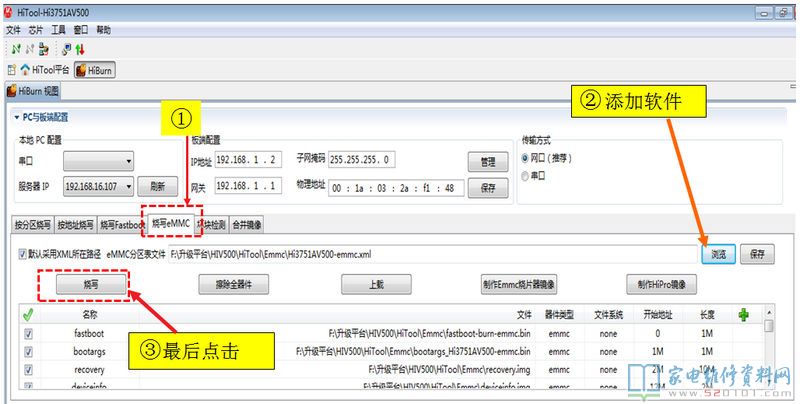Click the 网关 field 192.168.1.1
The height and width of the screenshot is (404, 800).
tap(248, 186)
